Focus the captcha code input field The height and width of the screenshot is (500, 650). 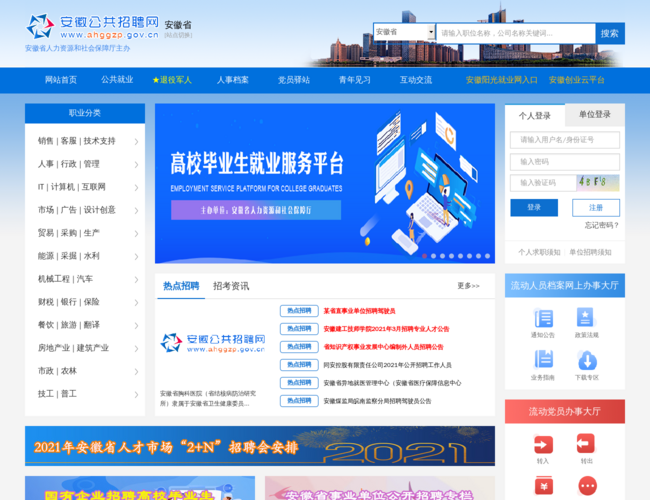(543, 183)
